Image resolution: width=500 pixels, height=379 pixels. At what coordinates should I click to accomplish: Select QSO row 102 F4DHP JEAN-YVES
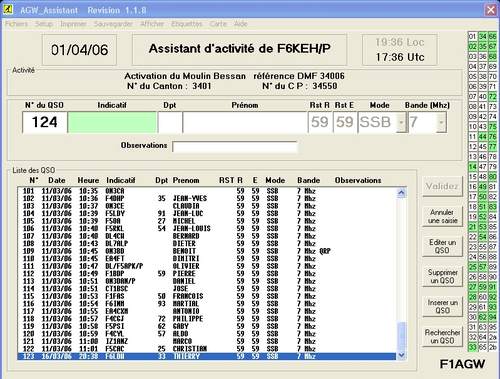click(207, 198)
